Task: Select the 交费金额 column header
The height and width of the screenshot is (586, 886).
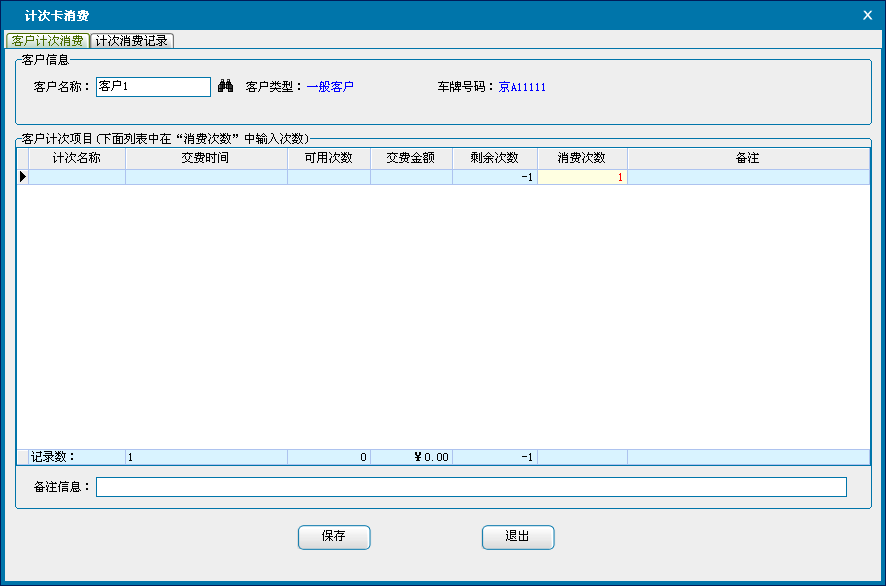Action: point(411,158)
